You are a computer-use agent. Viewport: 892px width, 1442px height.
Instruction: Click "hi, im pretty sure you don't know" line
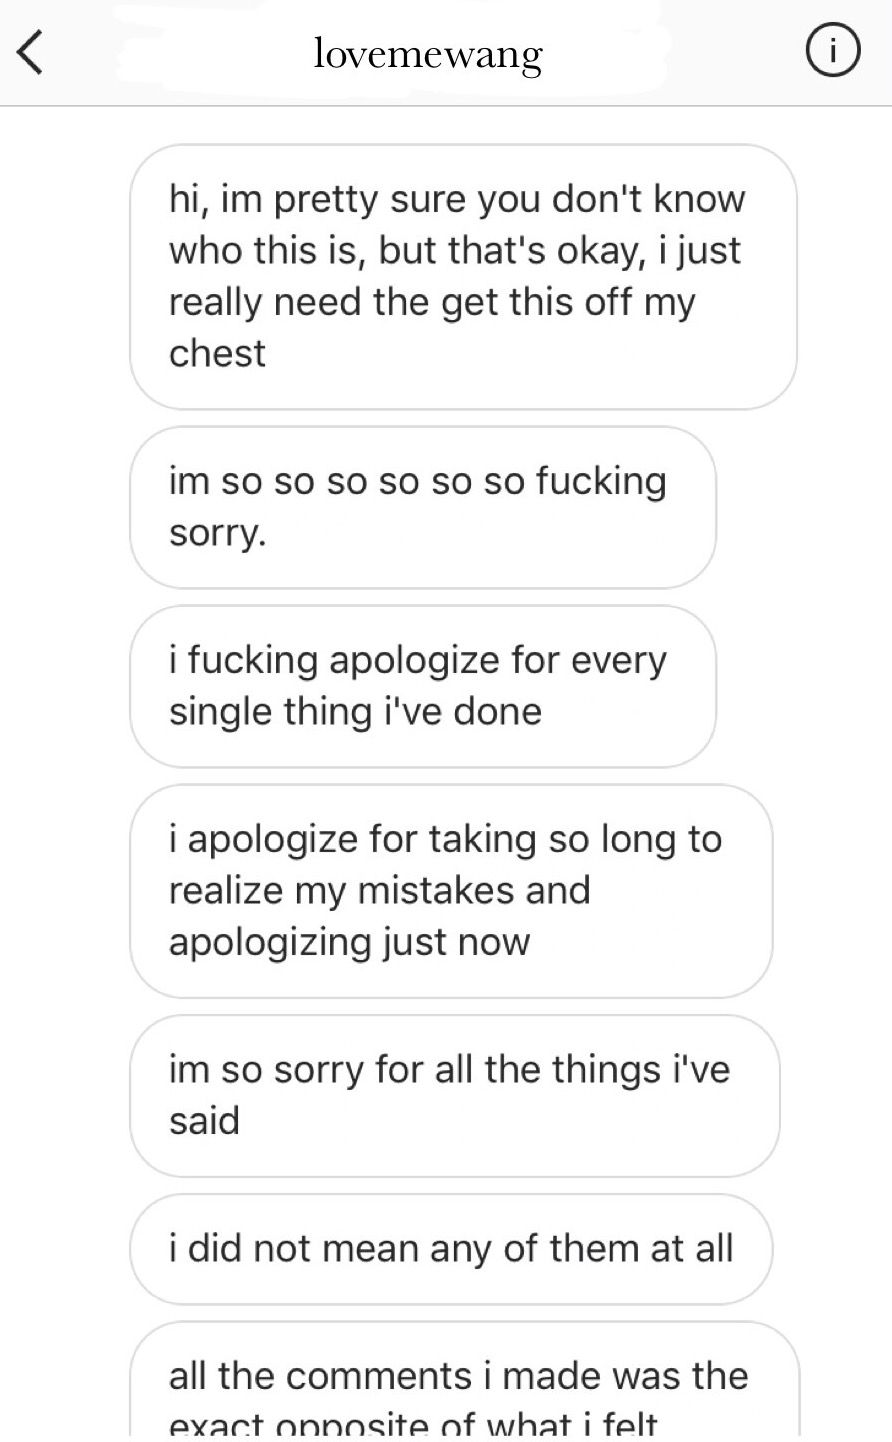457,199
